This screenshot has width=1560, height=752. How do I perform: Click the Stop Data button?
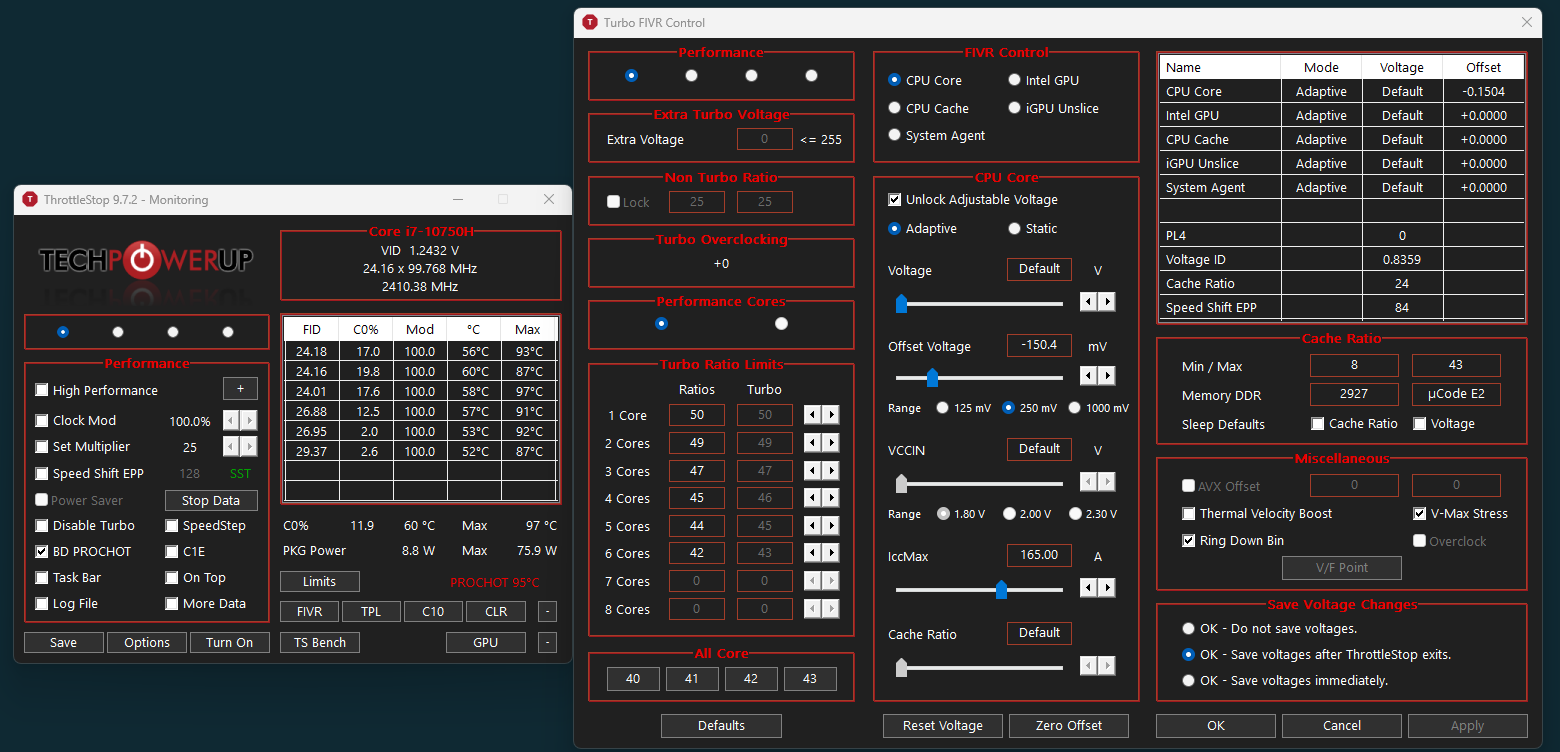211,501
